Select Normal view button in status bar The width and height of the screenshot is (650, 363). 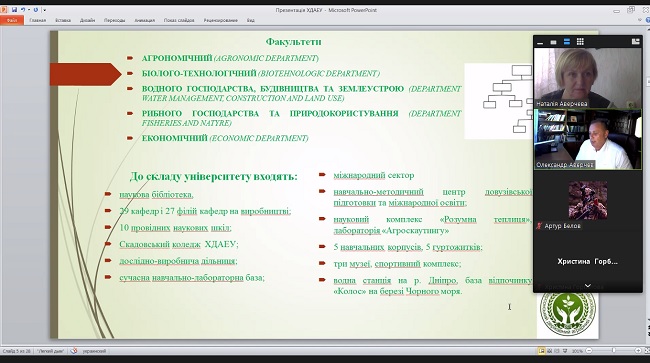click(x=541, y=351)
